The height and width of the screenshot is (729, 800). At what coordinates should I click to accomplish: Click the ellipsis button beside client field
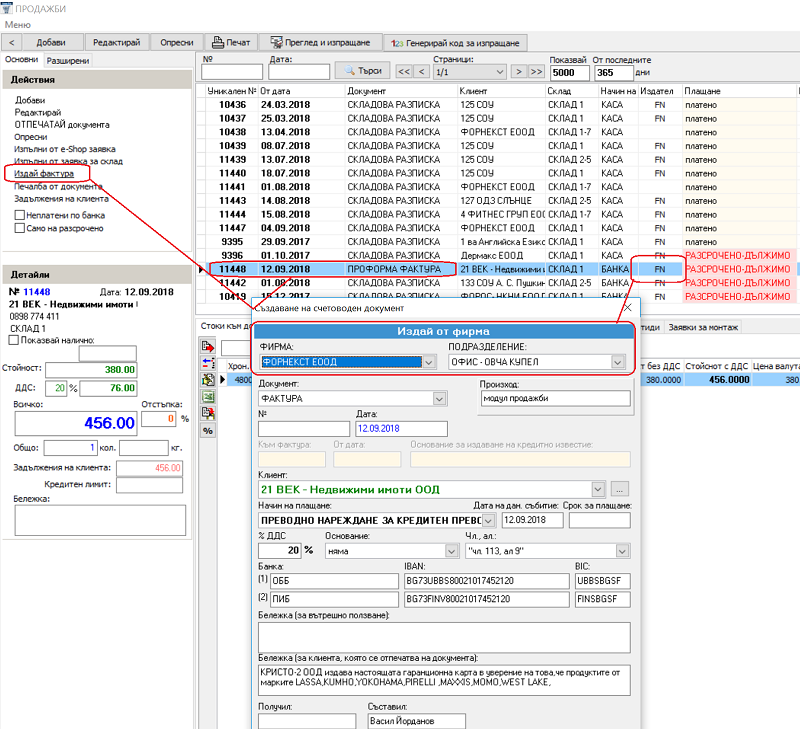coord(619,489)
